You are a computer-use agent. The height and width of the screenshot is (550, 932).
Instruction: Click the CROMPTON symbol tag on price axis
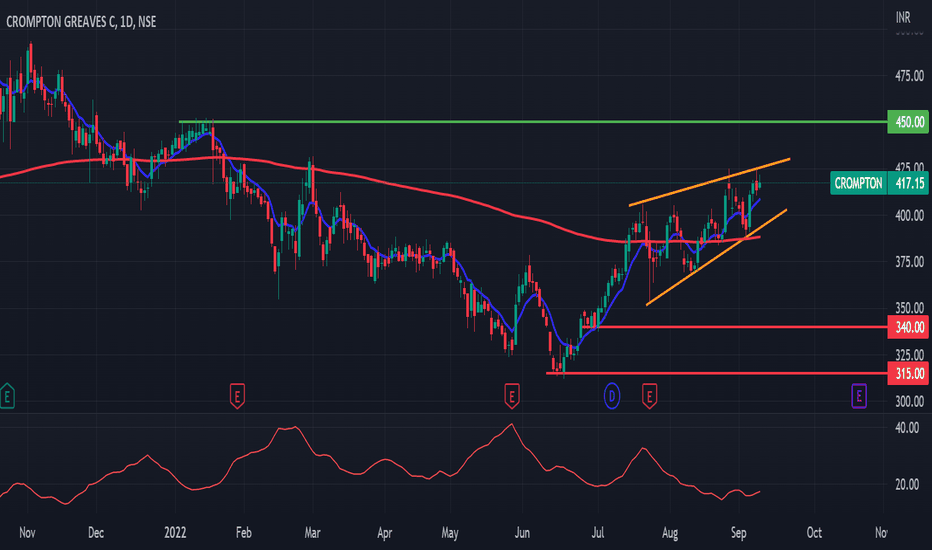pyautogui.click(x=858, y=183)
